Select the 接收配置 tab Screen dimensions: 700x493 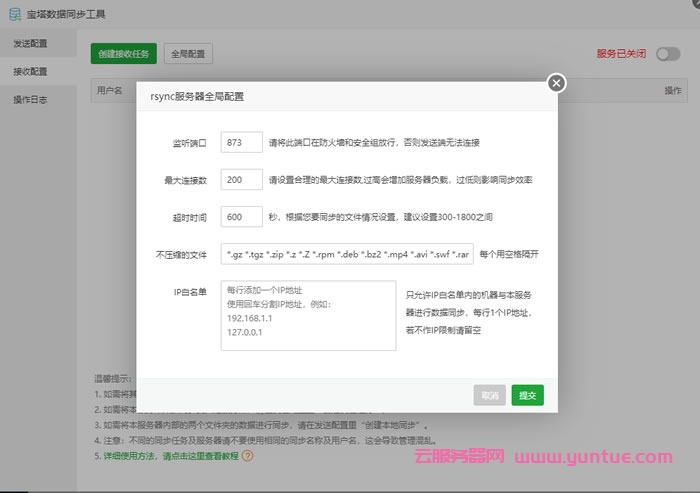point(30,72)
